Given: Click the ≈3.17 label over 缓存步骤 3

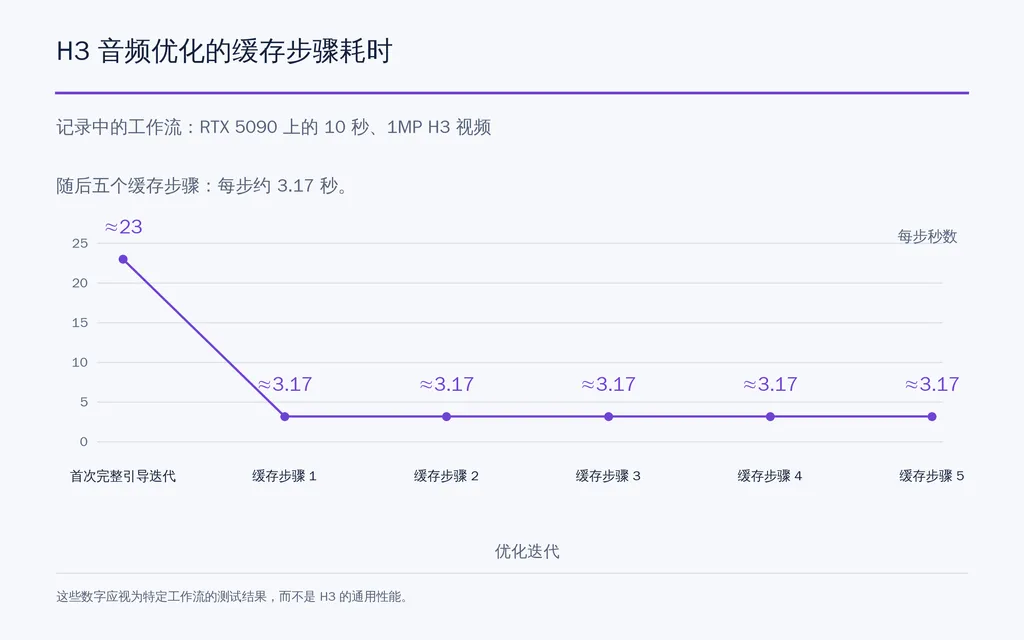Looking at the screenshot, I should [609, 384].
